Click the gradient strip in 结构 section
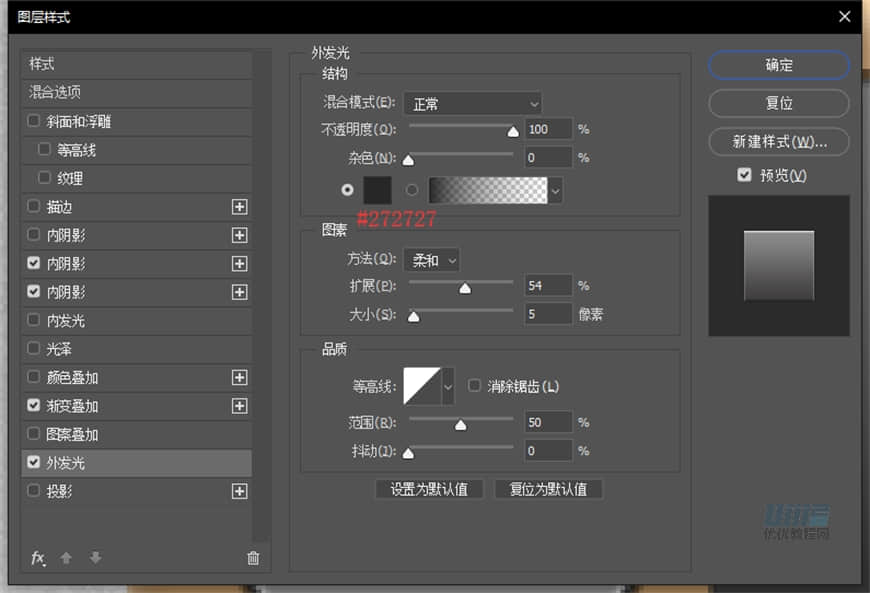Image resolution: width=870 pixels, height=593 pixels. [488, 190]
